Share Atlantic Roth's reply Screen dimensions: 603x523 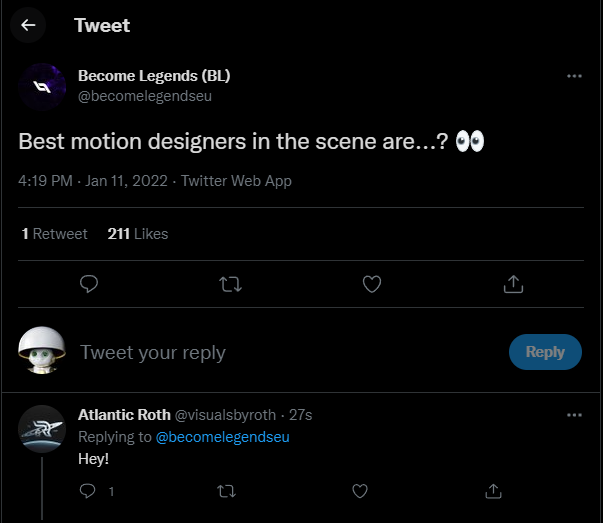(492, 491)
